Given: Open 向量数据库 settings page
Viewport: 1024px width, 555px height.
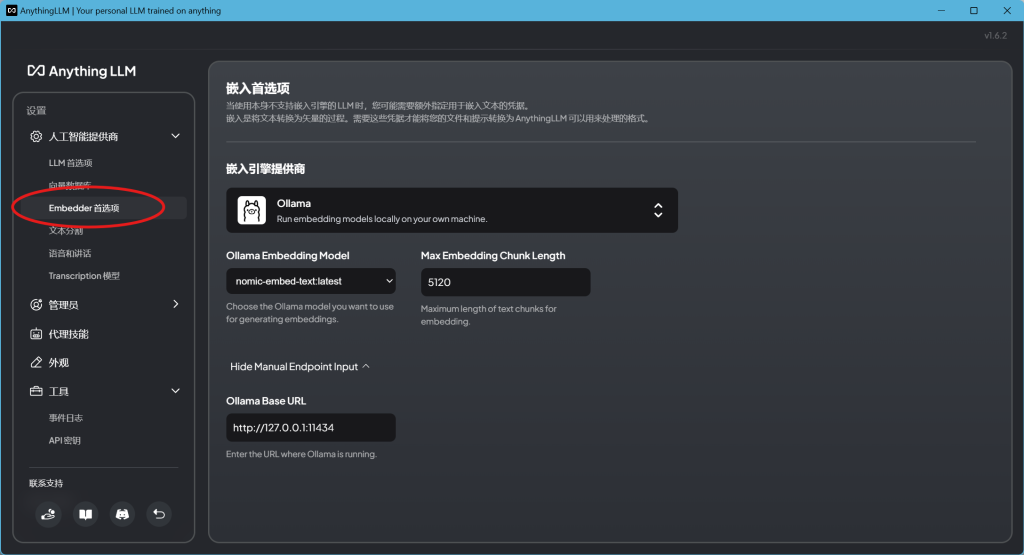Looking at the screenshot, I should 70,185.
